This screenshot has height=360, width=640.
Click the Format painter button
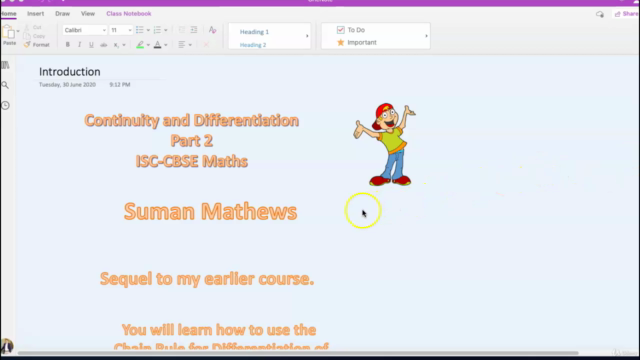[x=36, y=45]
